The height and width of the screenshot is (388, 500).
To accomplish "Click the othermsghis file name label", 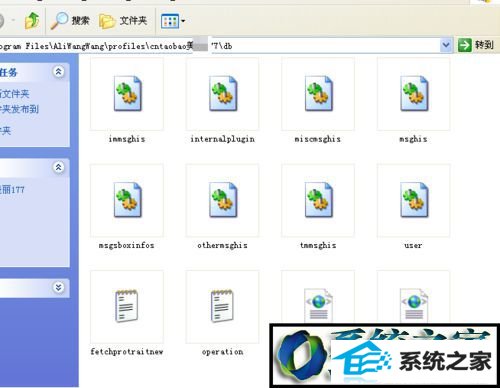I will click(x=222, y=245).
